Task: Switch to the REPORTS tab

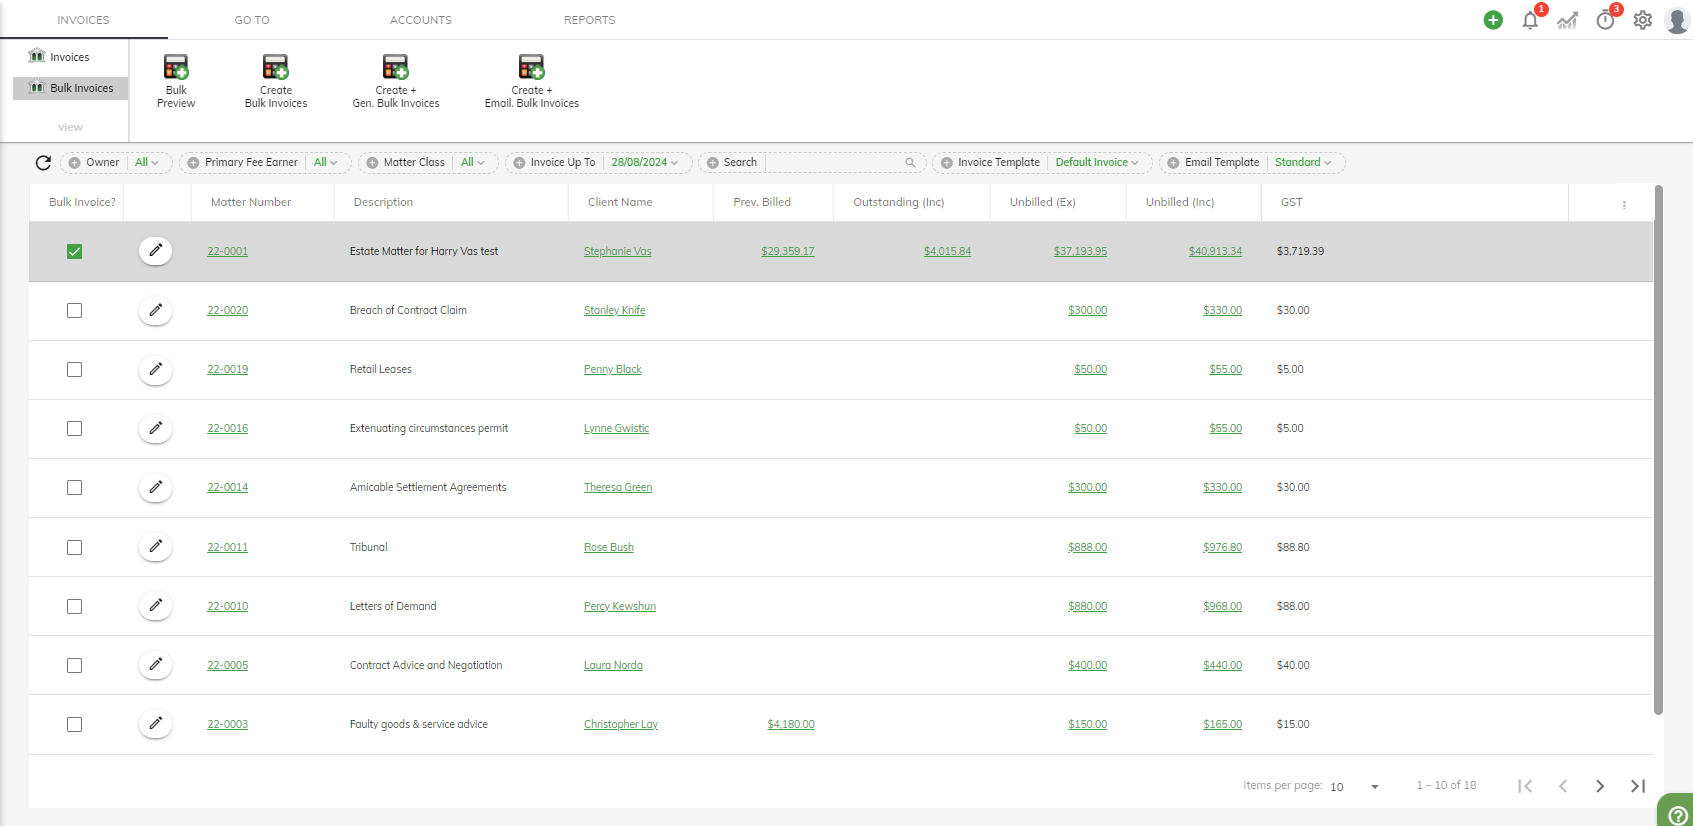Action: pyautogui.click(x=590, y=20)
